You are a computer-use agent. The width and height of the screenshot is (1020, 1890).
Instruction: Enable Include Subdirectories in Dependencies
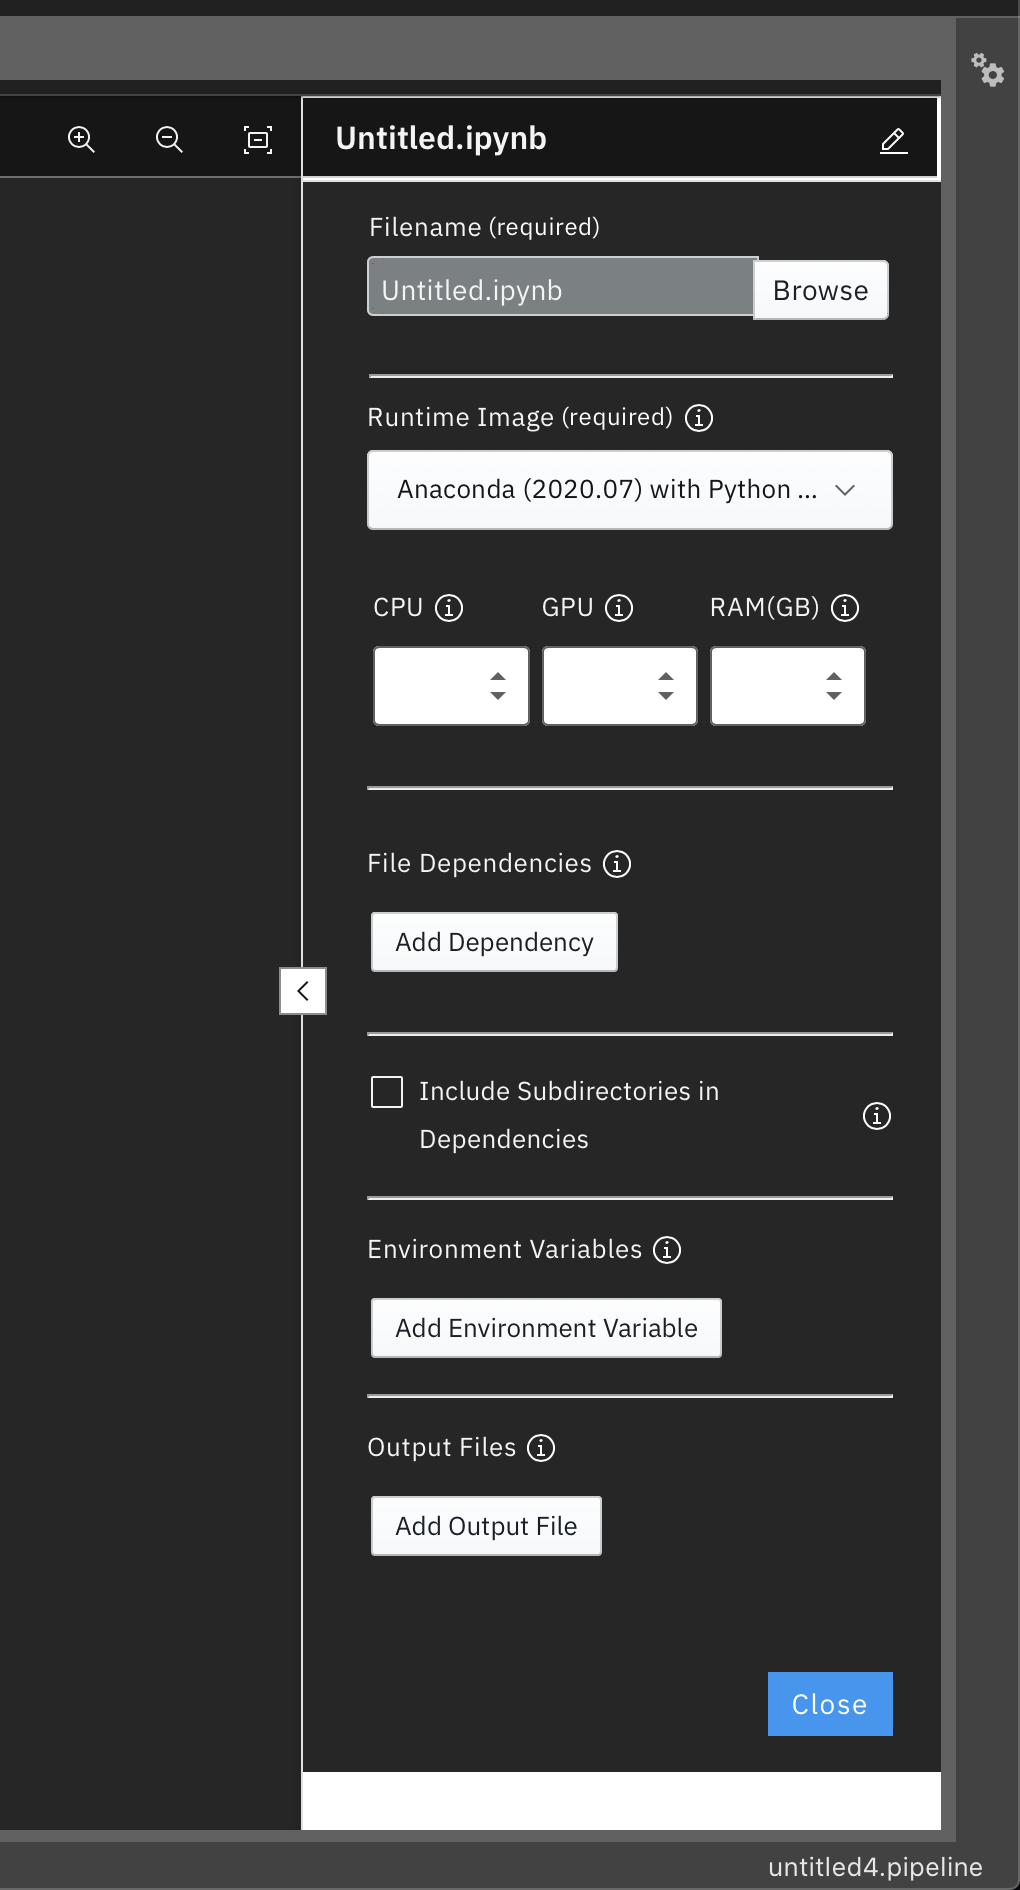pyautogui.click(x=386, y=1092)
